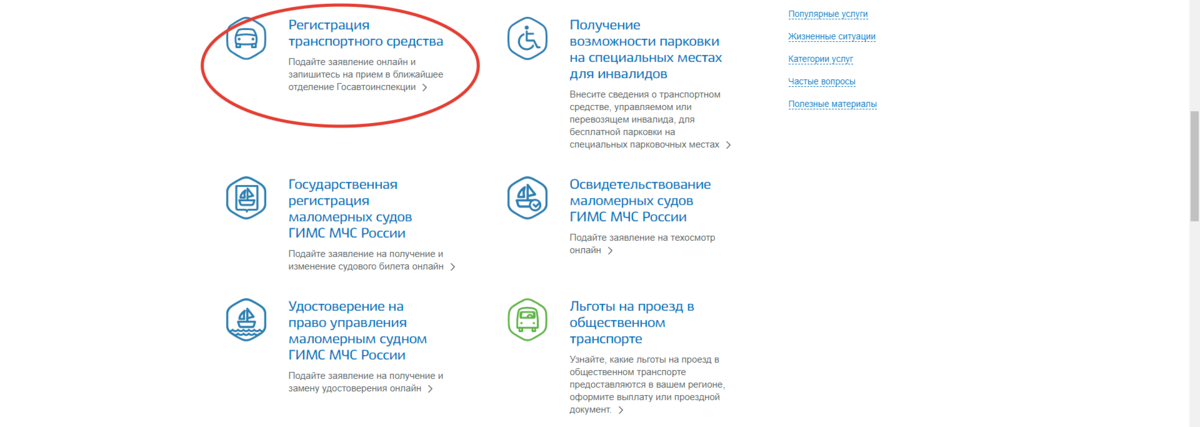The height and width of the screenshot is (427, 1200).
Task: Go to Полезные материалы in sidebar
Action: click(833, 104)
